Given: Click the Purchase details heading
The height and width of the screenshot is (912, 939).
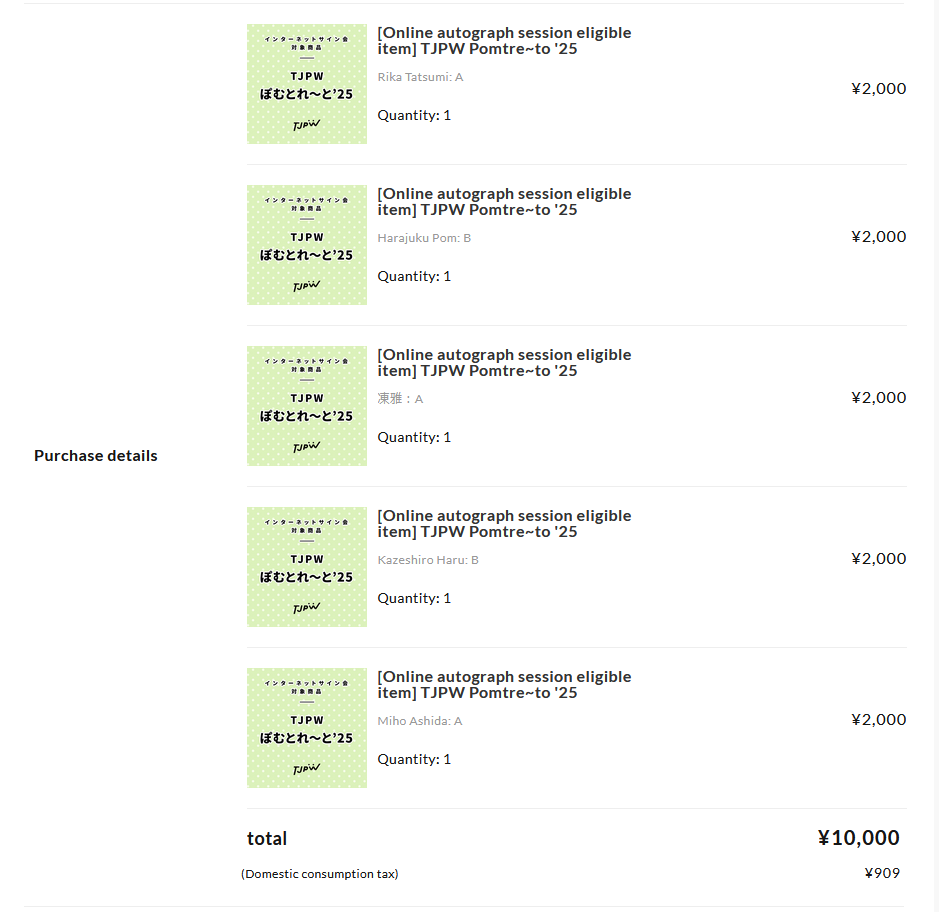Looking at the screenshot, I should coord(96,456).
